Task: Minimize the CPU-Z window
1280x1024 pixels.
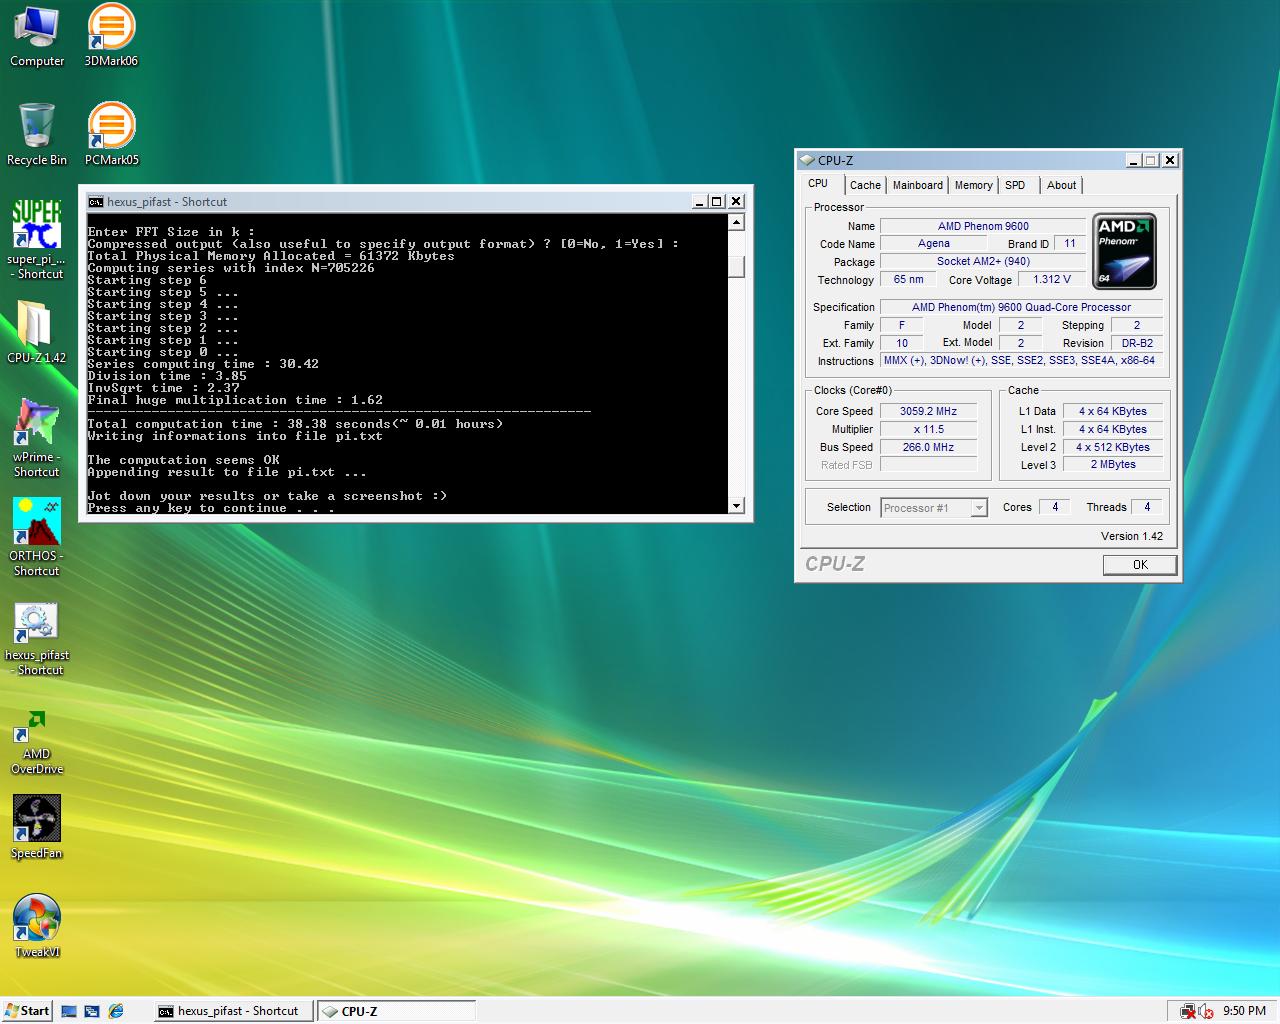Action: [1133, 160]
